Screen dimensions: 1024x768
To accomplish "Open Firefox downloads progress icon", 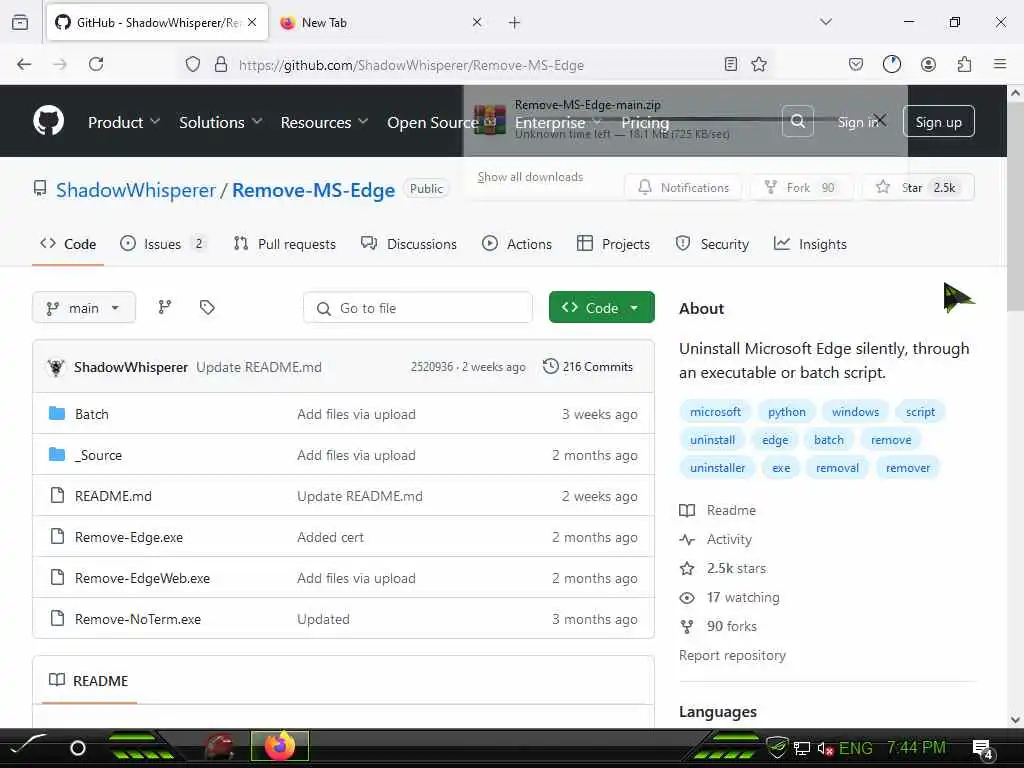I will (891, 64).
